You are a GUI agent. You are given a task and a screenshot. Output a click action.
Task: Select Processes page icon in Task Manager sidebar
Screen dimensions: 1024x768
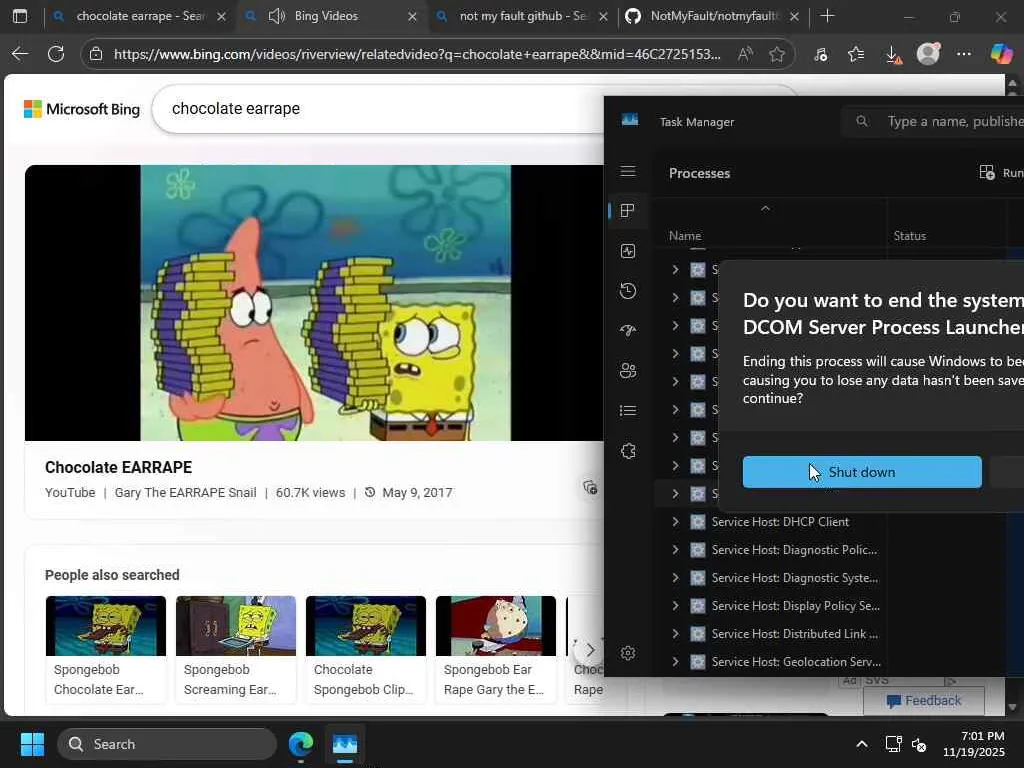628,211
